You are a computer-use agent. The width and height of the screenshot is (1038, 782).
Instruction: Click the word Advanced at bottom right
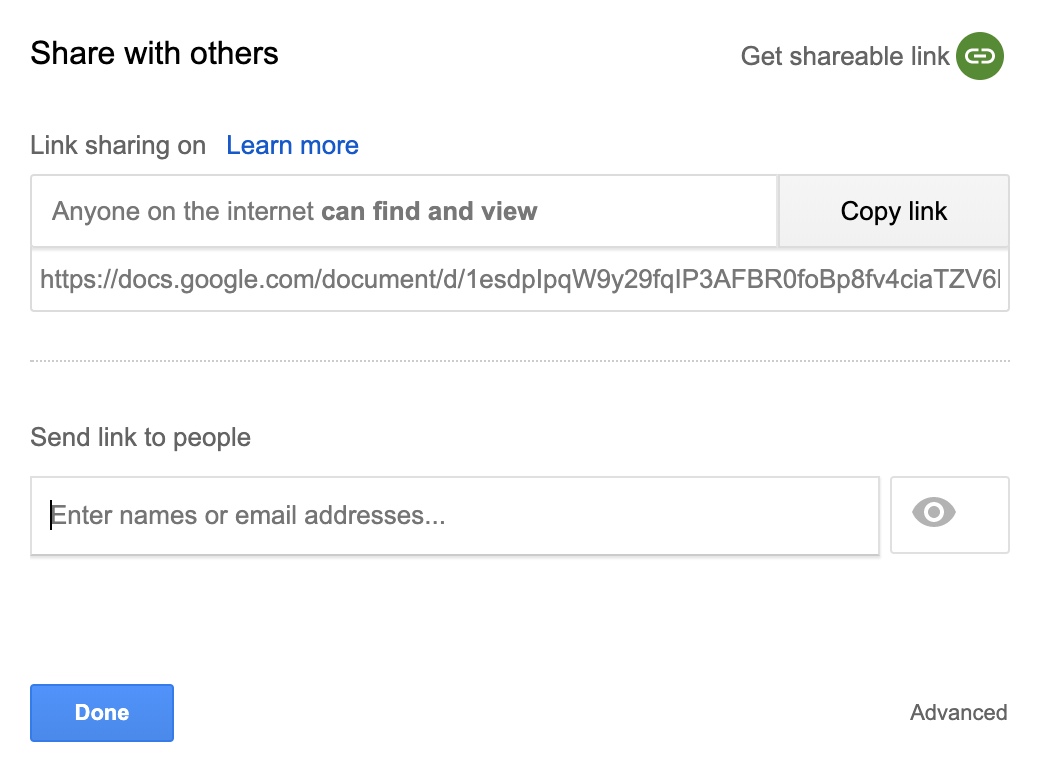959,712
